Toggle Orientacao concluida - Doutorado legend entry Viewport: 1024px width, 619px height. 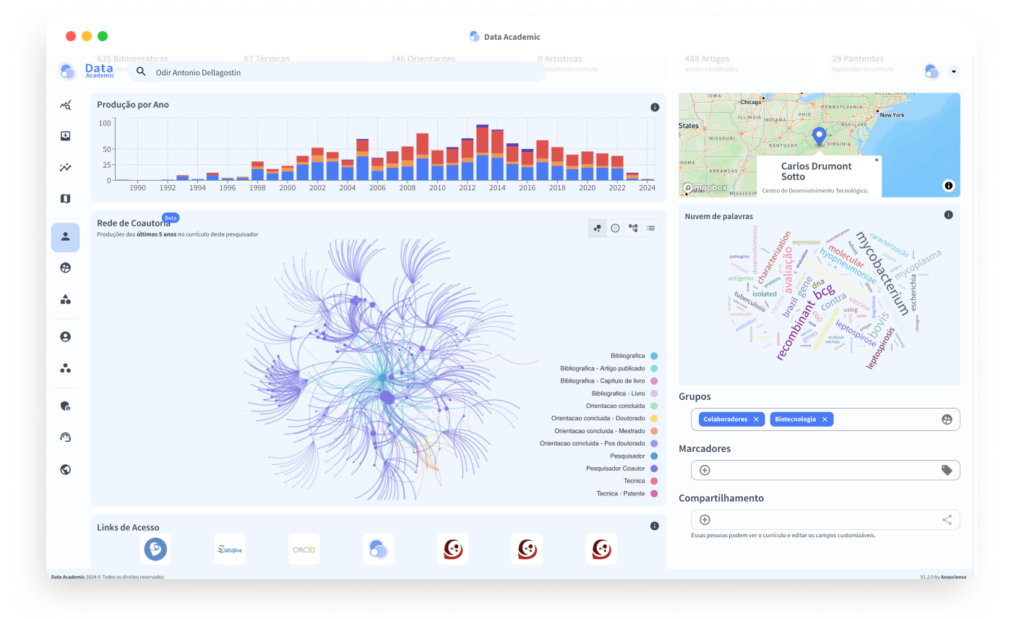[604, 419]
